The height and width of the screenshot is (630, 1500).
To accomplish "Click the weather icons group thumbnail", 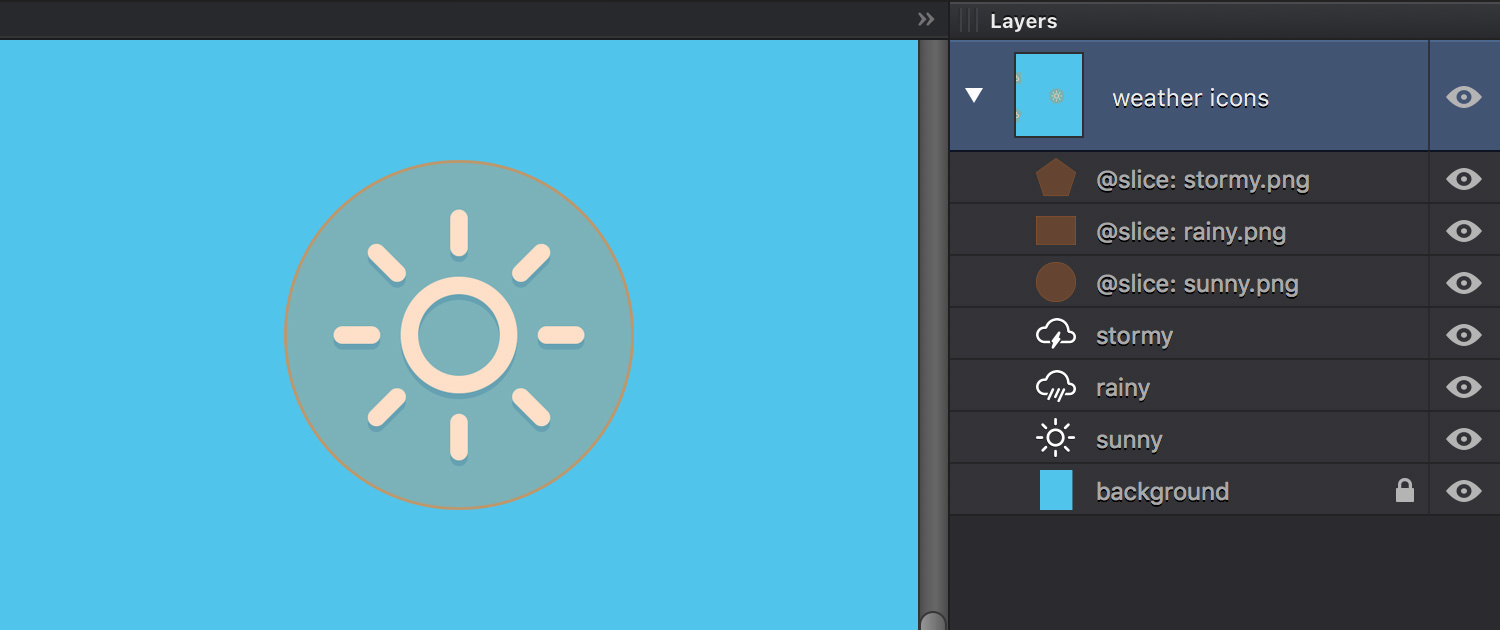I will [x=1049, y=95].
